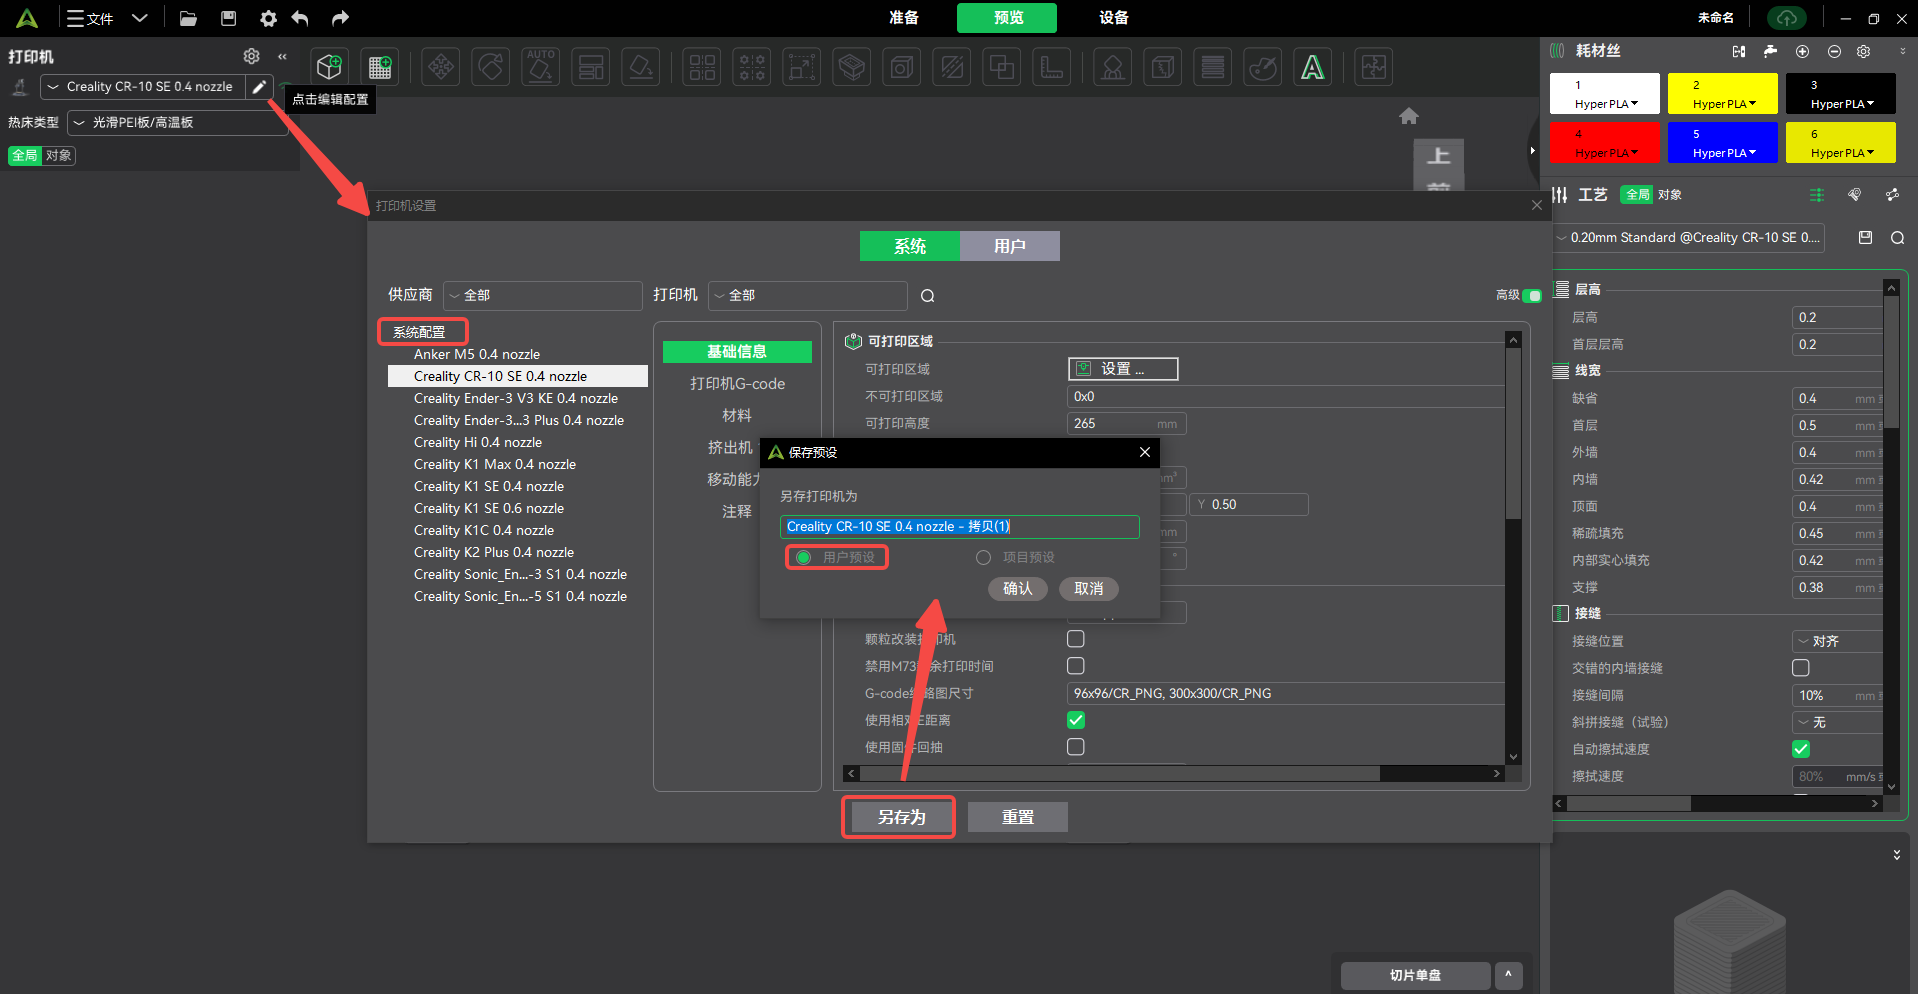This screenshot has width=1918, height=994.
Task: Toggle the 高级 advanced switch
Action: 1532,296
